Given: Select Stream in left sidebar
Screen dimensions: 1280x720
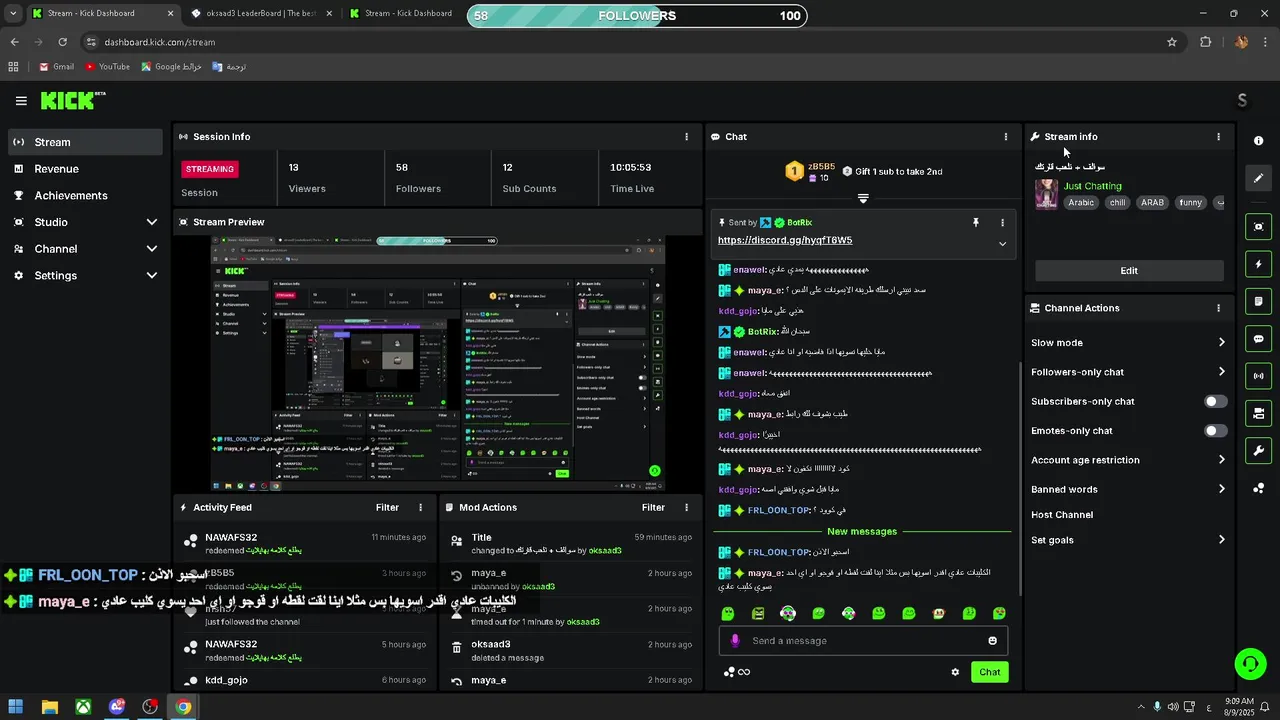Looking at the screenshot, I should [85, 142].
